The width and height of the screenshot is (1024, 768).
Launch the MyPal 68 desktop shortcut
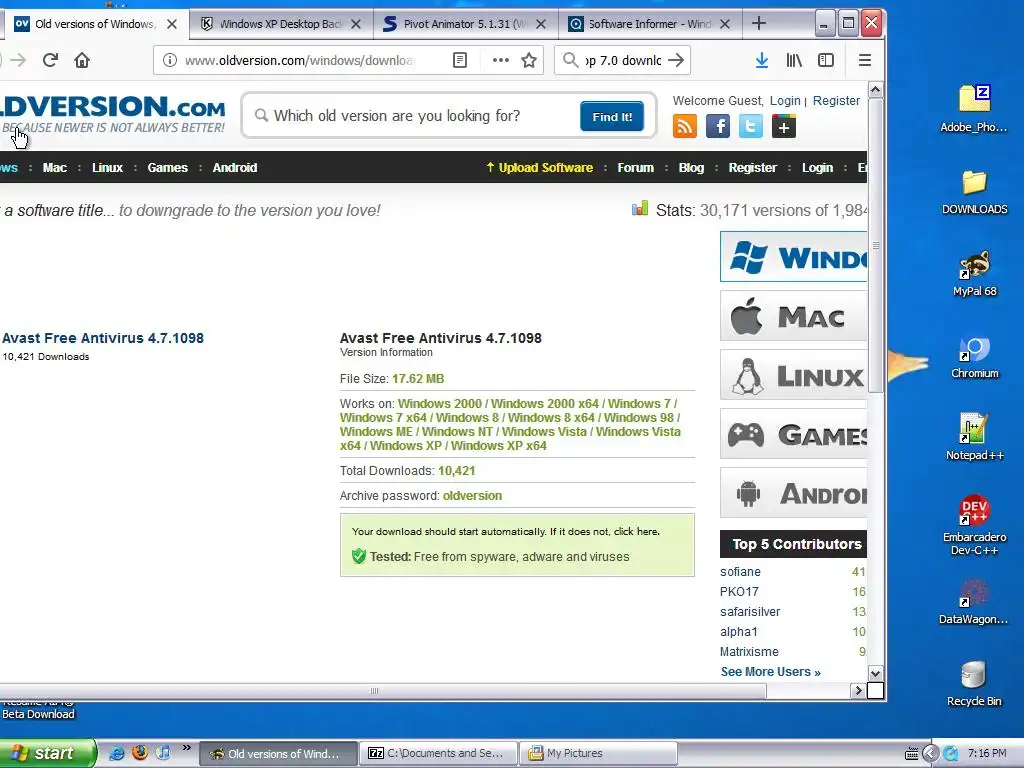coord(974,274)
